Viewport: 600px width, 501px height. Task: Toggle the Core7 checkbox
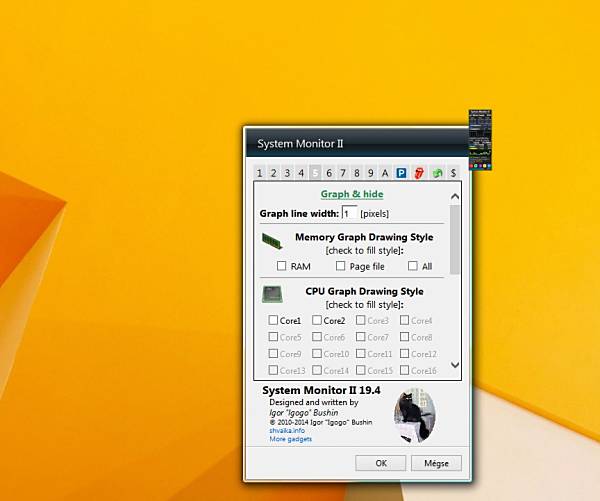(x=360, y=336)
